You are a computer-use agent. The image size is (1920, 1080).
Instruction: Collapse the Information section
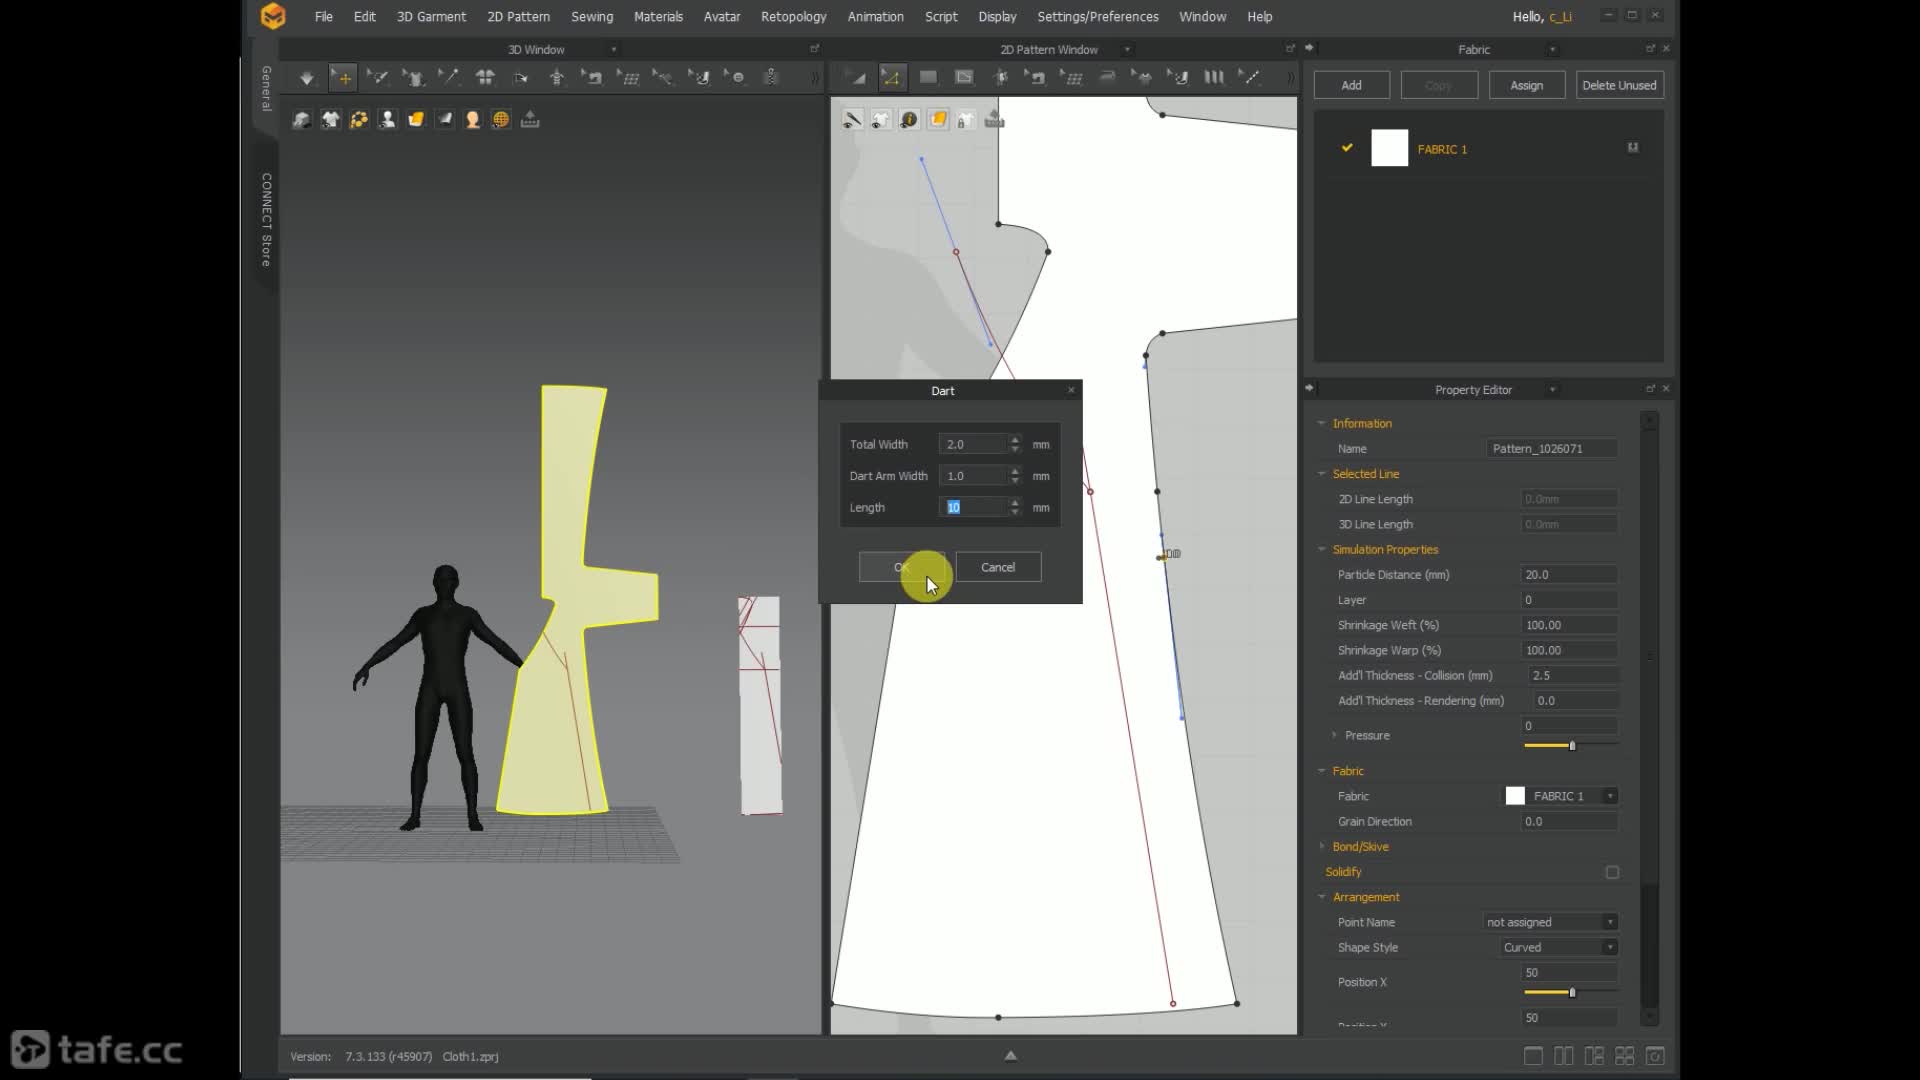1321,423
